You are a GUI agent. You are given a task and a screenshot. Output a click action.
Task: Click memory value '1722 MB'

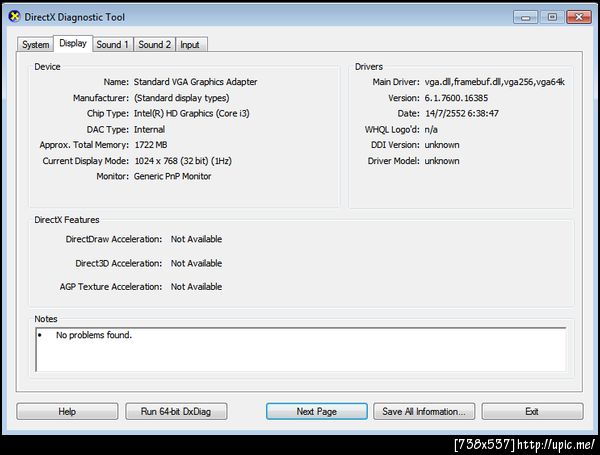(x=151, y=145)
